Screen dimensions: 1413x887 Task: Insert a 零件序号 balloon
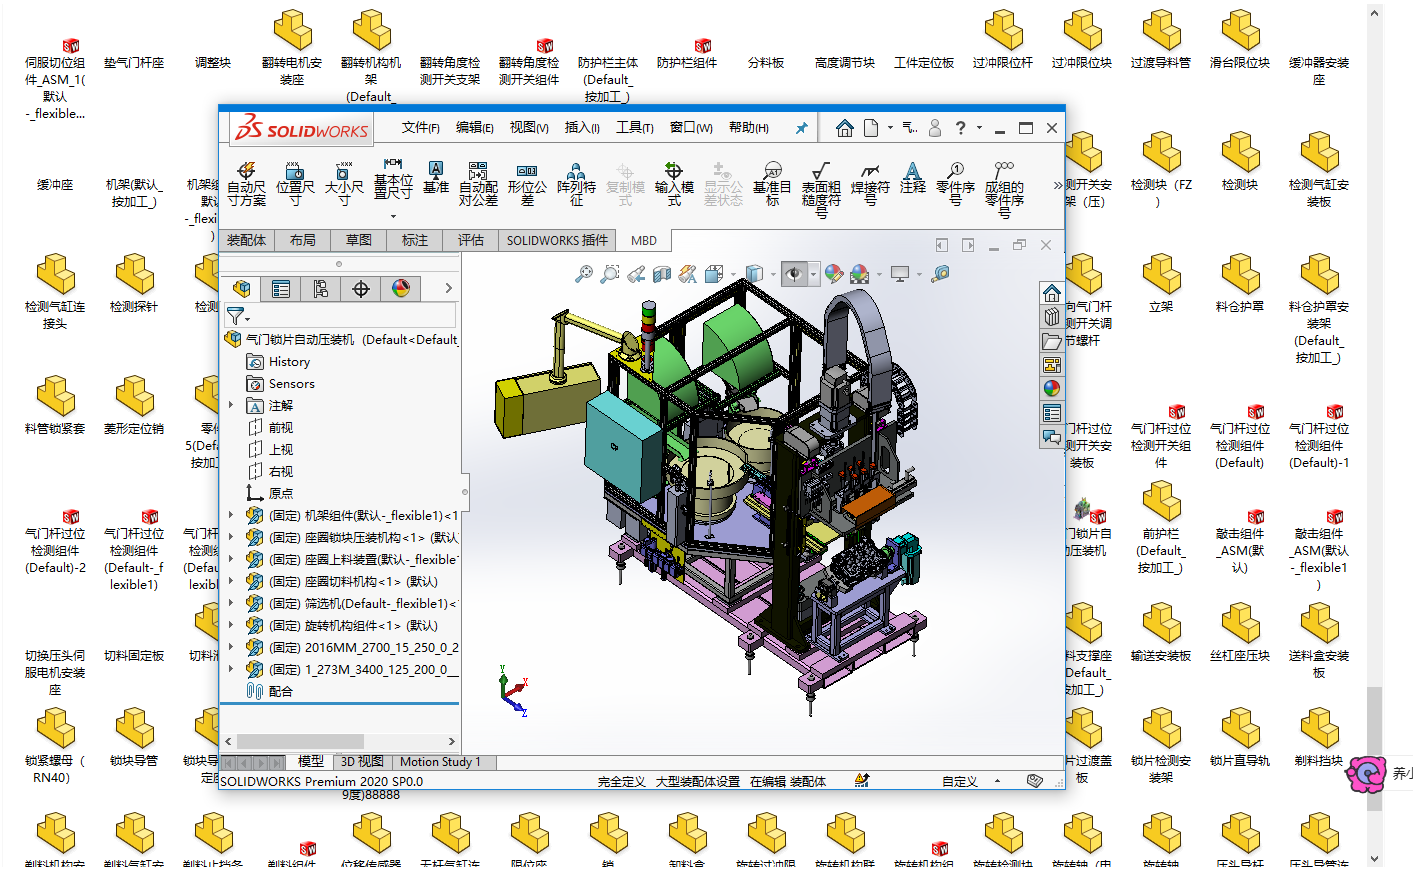[x=955, y=183]
